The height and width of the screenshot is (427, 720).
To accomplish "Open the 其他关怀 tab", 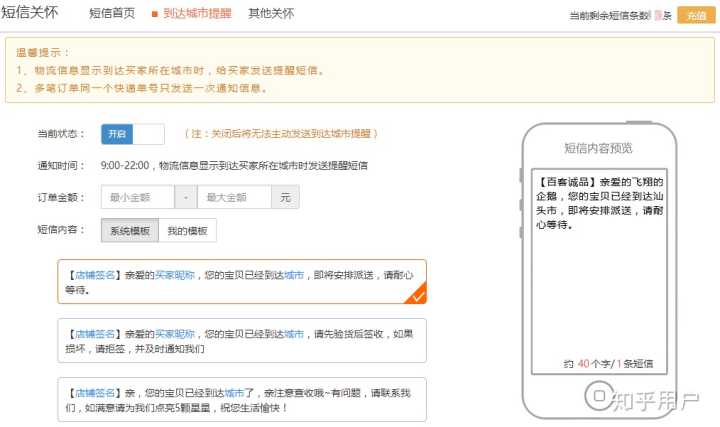I will point(271,13).
